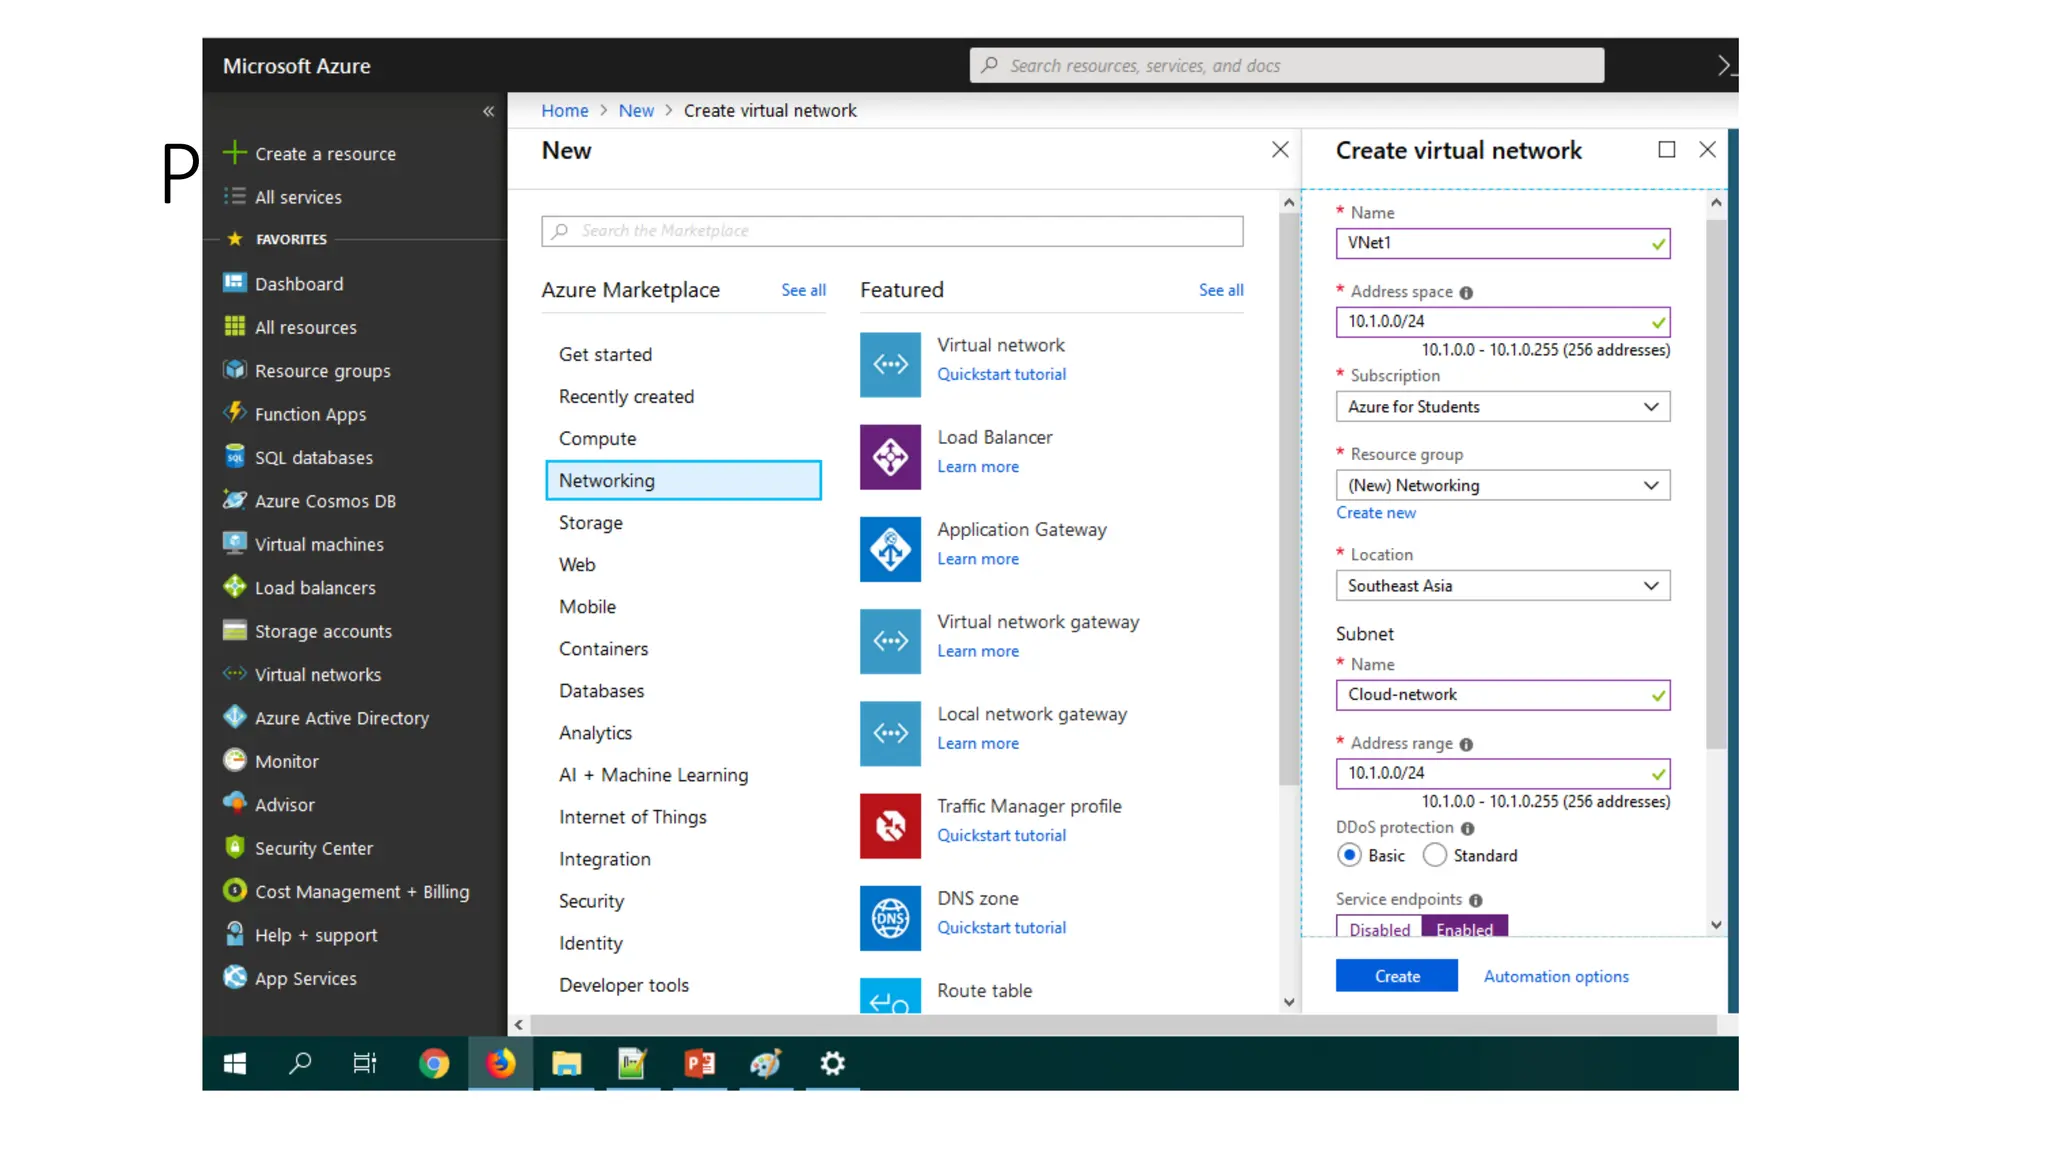Click See all next to Featured
2048x1152 pixels.
(x=1221, y=289)
